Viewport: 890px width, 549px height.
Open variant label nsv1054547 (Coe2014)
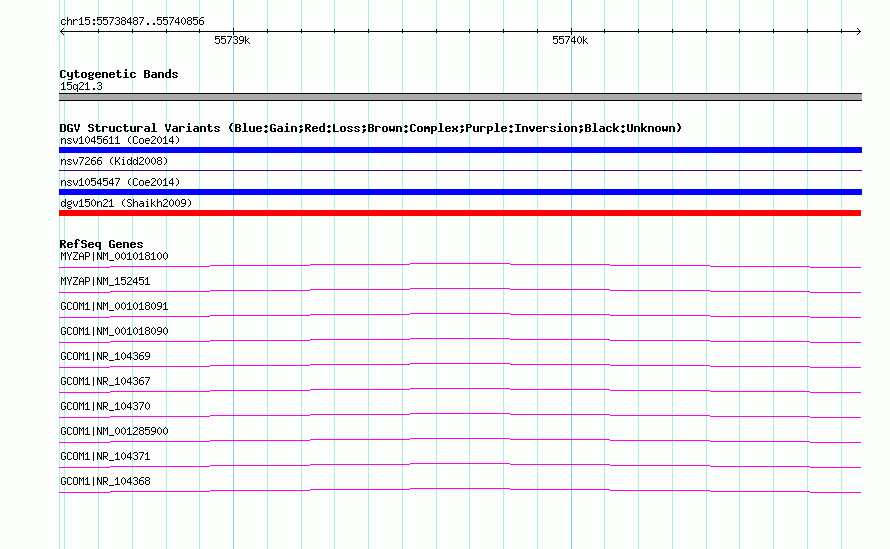tap(120, 182)
